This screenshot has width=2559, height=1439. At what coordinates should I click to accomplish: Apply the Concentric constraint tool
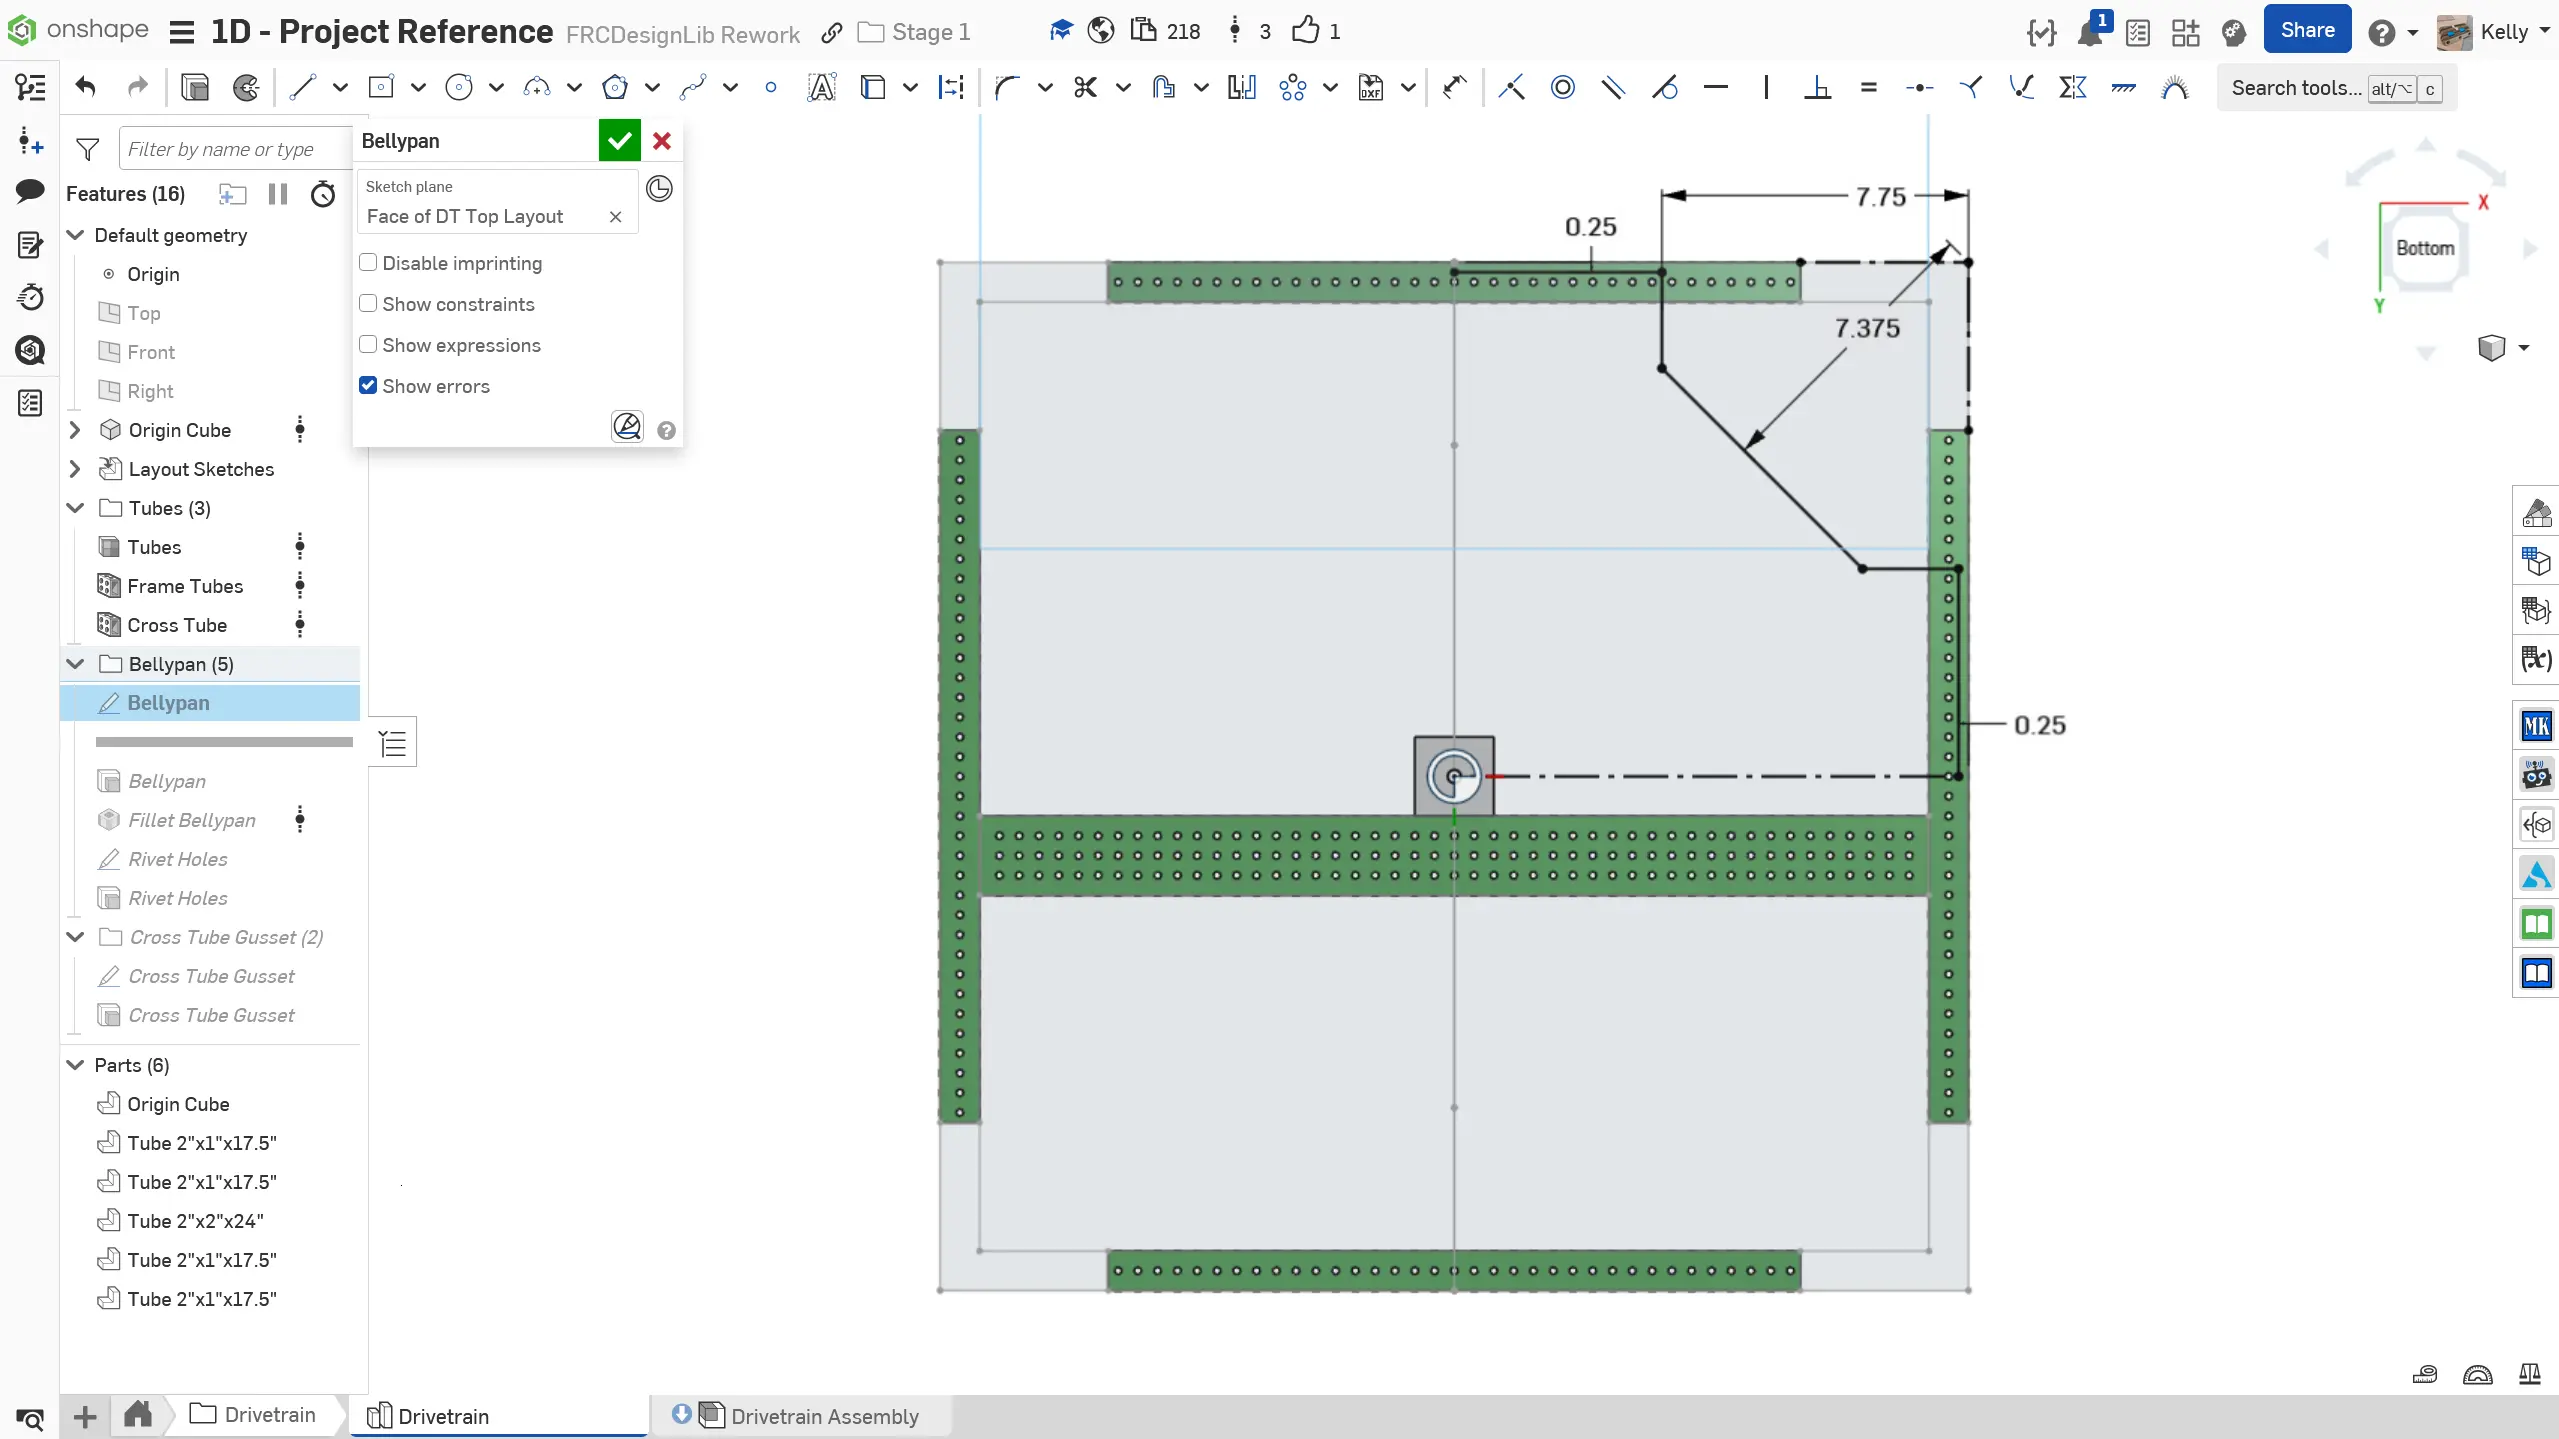pyautogui.click(x=1562, y=88)
